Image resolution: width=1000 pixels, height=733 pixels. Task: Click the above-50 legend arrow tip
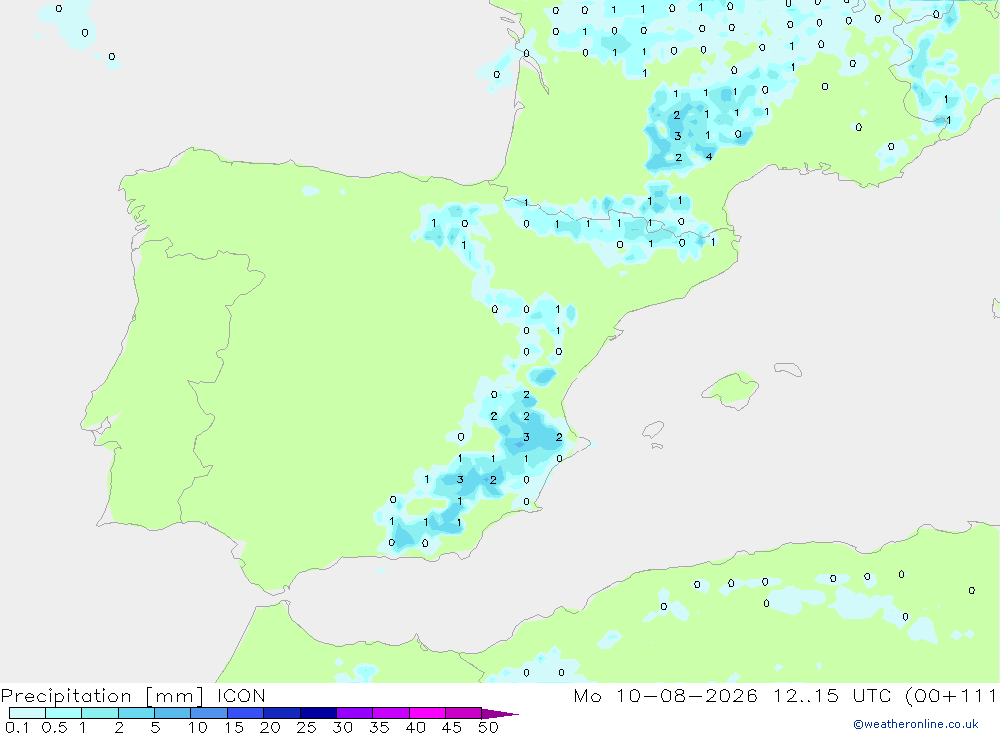[x=501, y=714]
